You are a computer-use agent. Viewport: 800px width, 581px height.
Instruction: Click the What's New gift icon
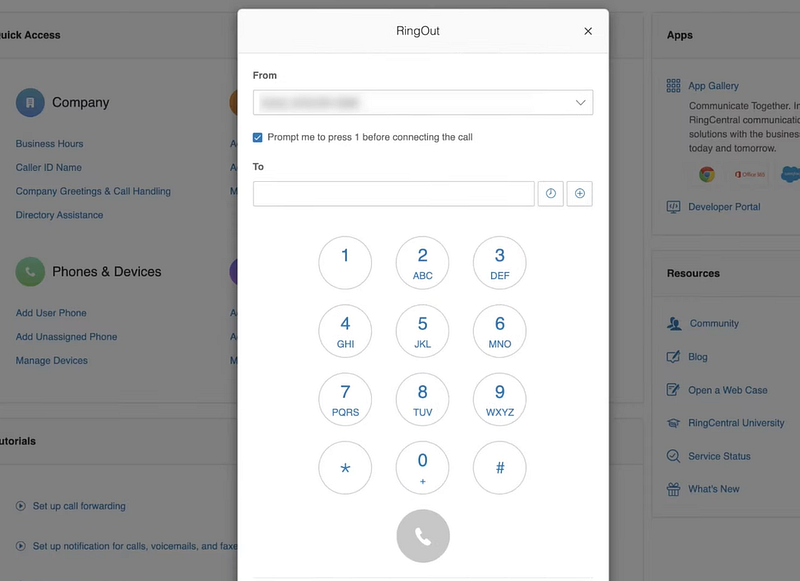pyautogui.click(x=673, y=489)
